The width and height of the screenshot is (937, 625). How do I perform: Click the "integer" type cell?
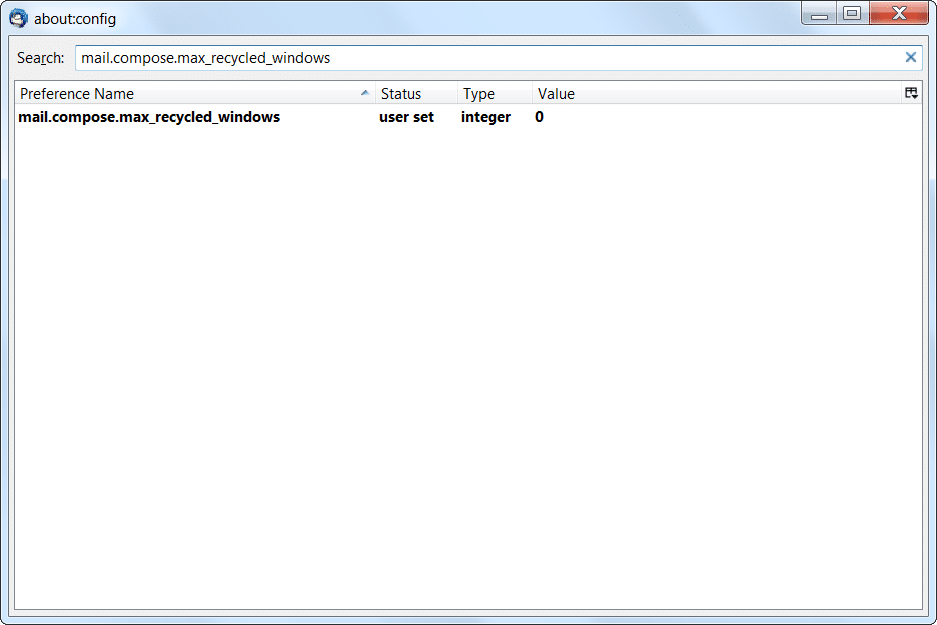click(x=486, y=117)
